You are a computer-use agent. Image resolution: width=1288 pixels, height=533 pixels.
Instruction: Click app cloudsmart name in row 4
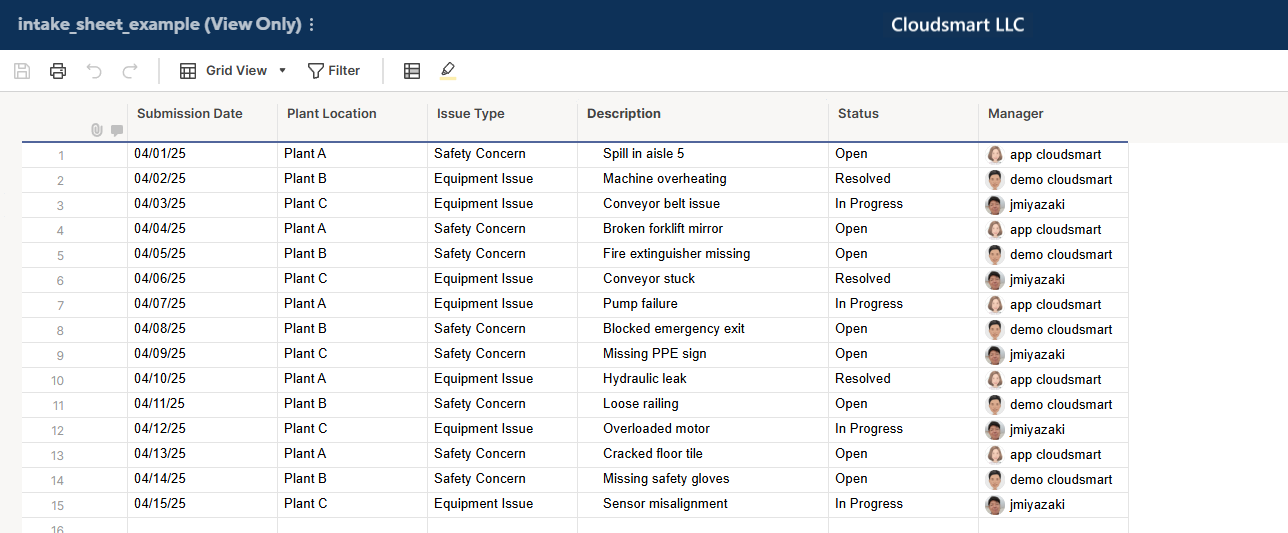(x=1055, y=230)
